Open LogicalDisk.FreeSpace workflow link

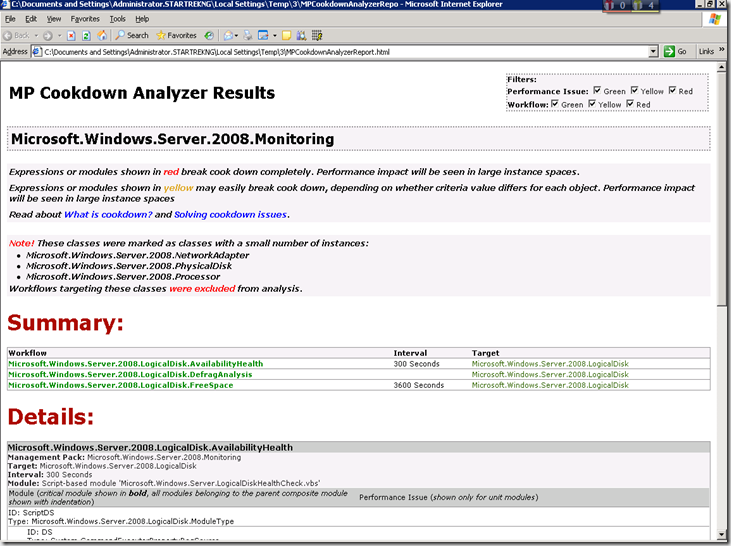pyautogui.click(x=121, y=385)
